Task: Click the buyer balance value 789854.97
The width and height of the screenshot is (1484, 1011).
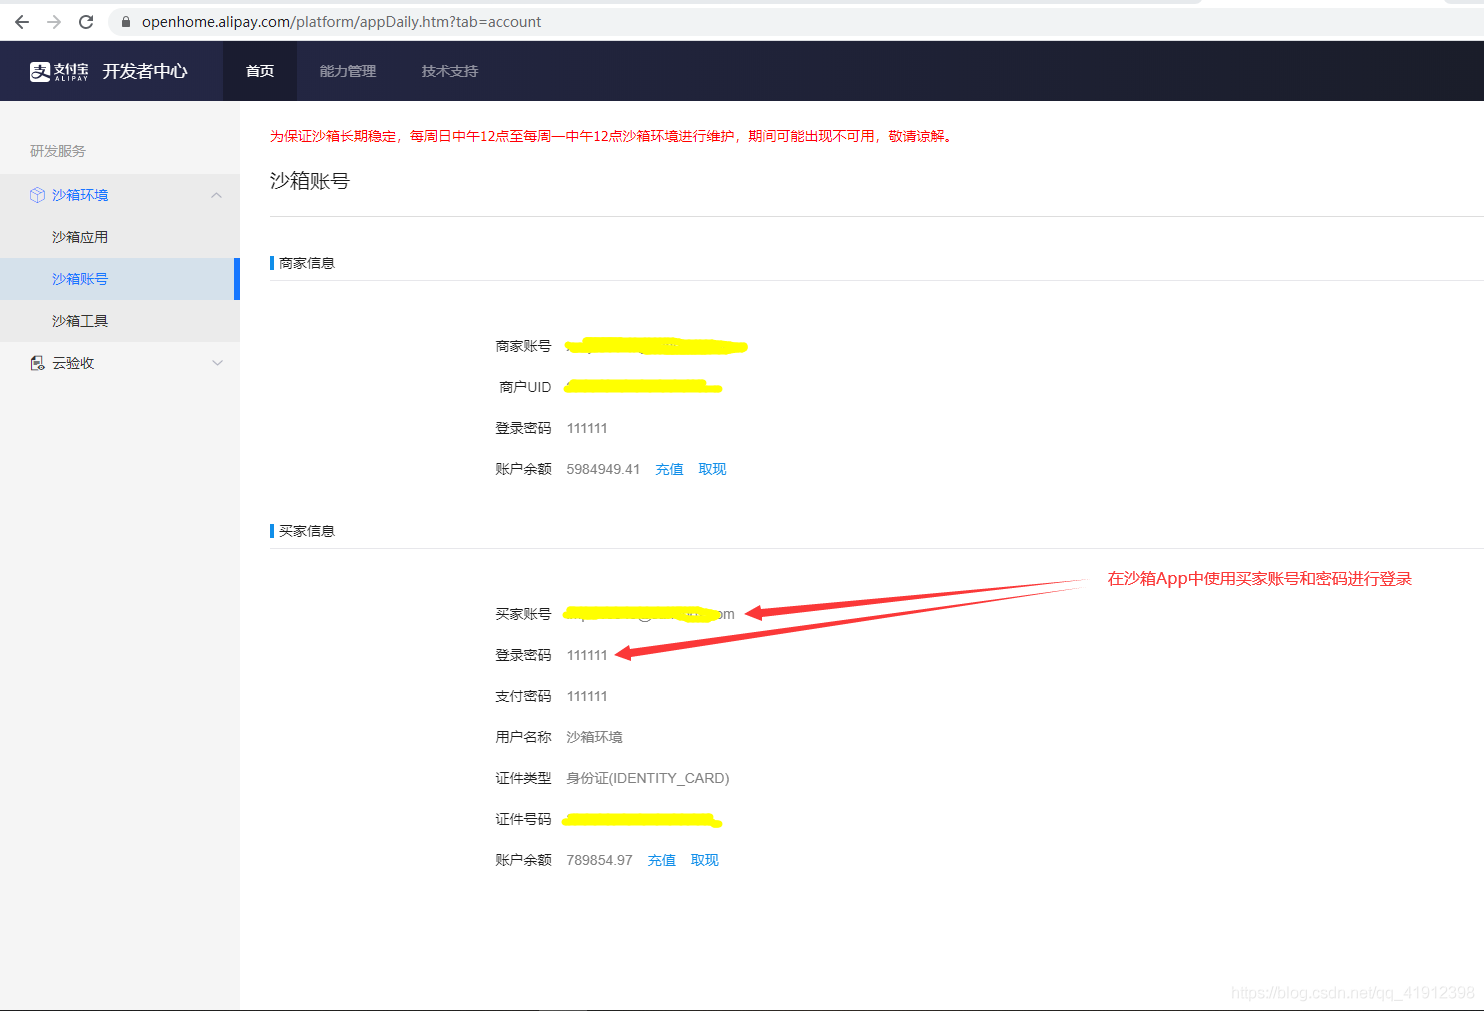Action: point(599,860)
